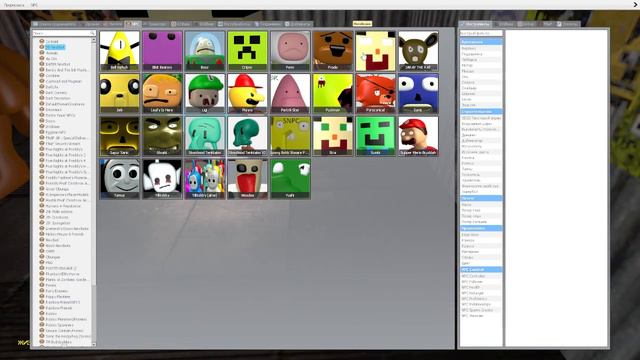Open the Combine NPC category
Viewport: 640px width, 360px height.
click(x=53, y=76)
